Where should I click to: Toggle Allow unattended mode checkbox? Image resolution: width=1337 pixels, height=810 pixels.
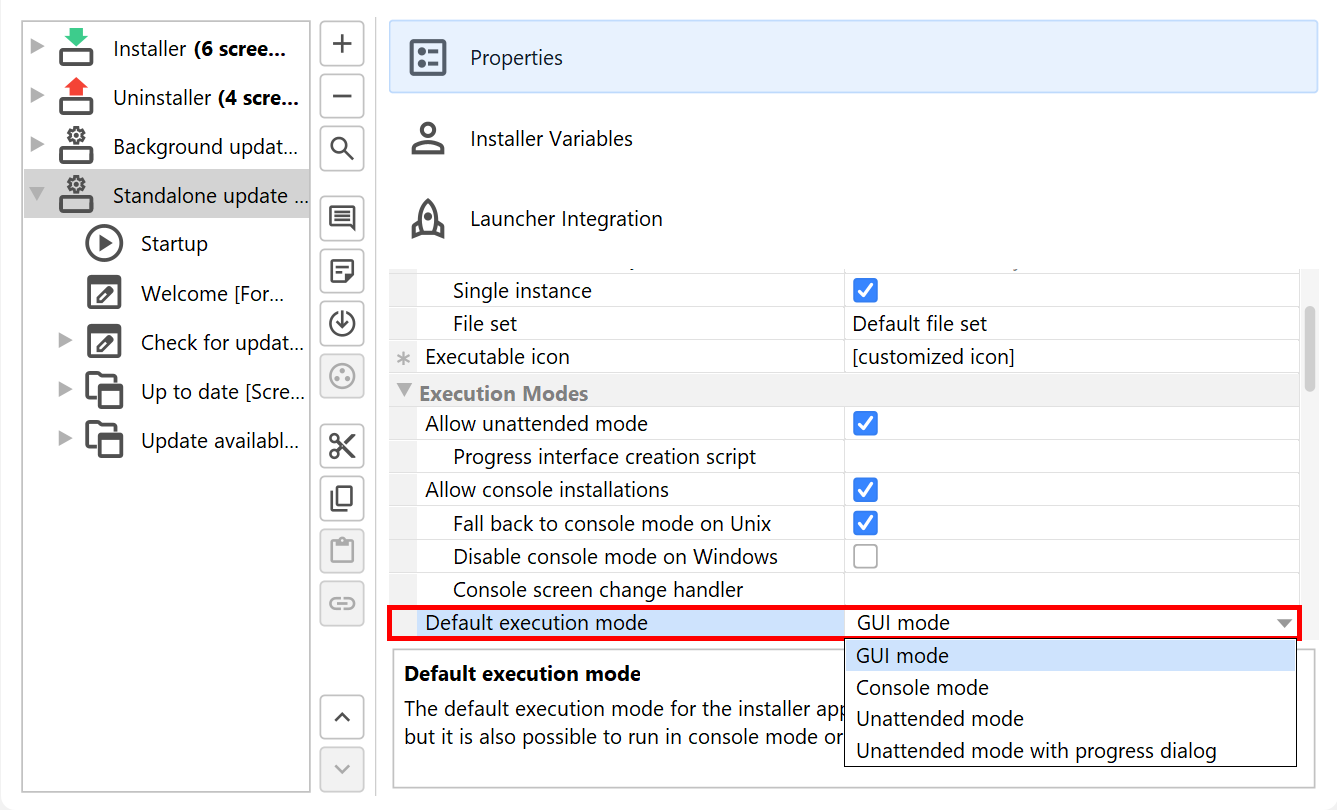point(865,424)
